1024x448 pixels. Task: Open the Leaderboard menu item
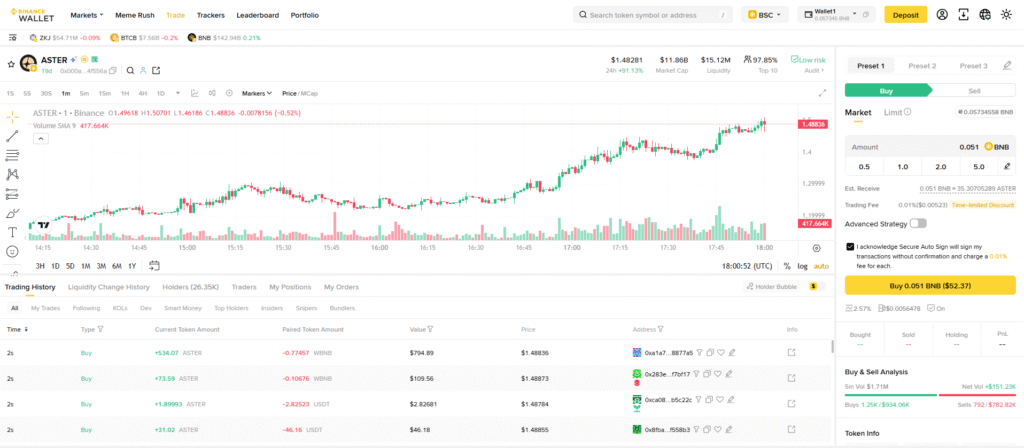pyautogui.click(x=257, y=16)
